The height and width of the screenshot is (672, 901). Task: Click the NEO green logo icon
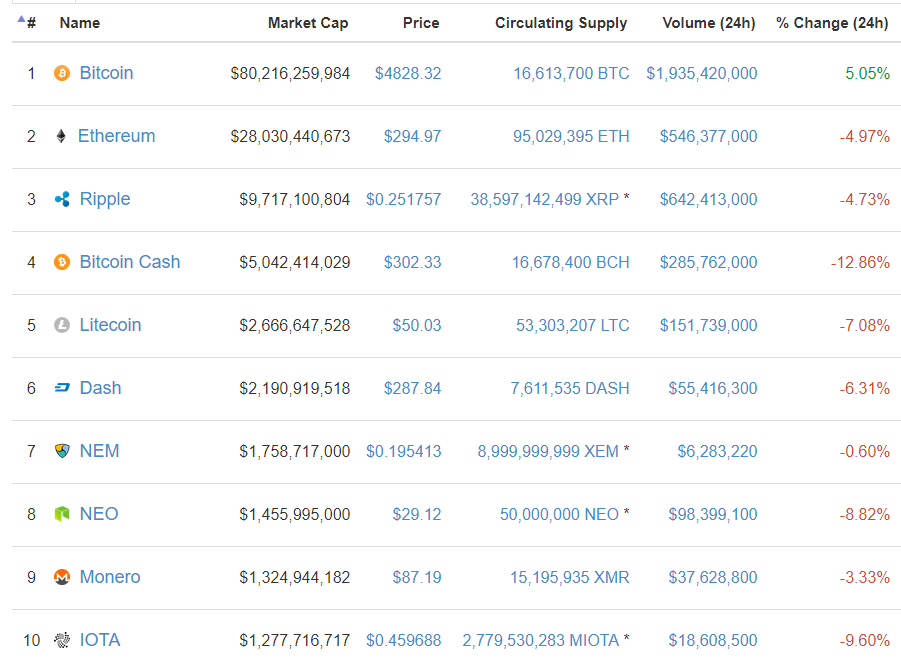coord(62,514)
